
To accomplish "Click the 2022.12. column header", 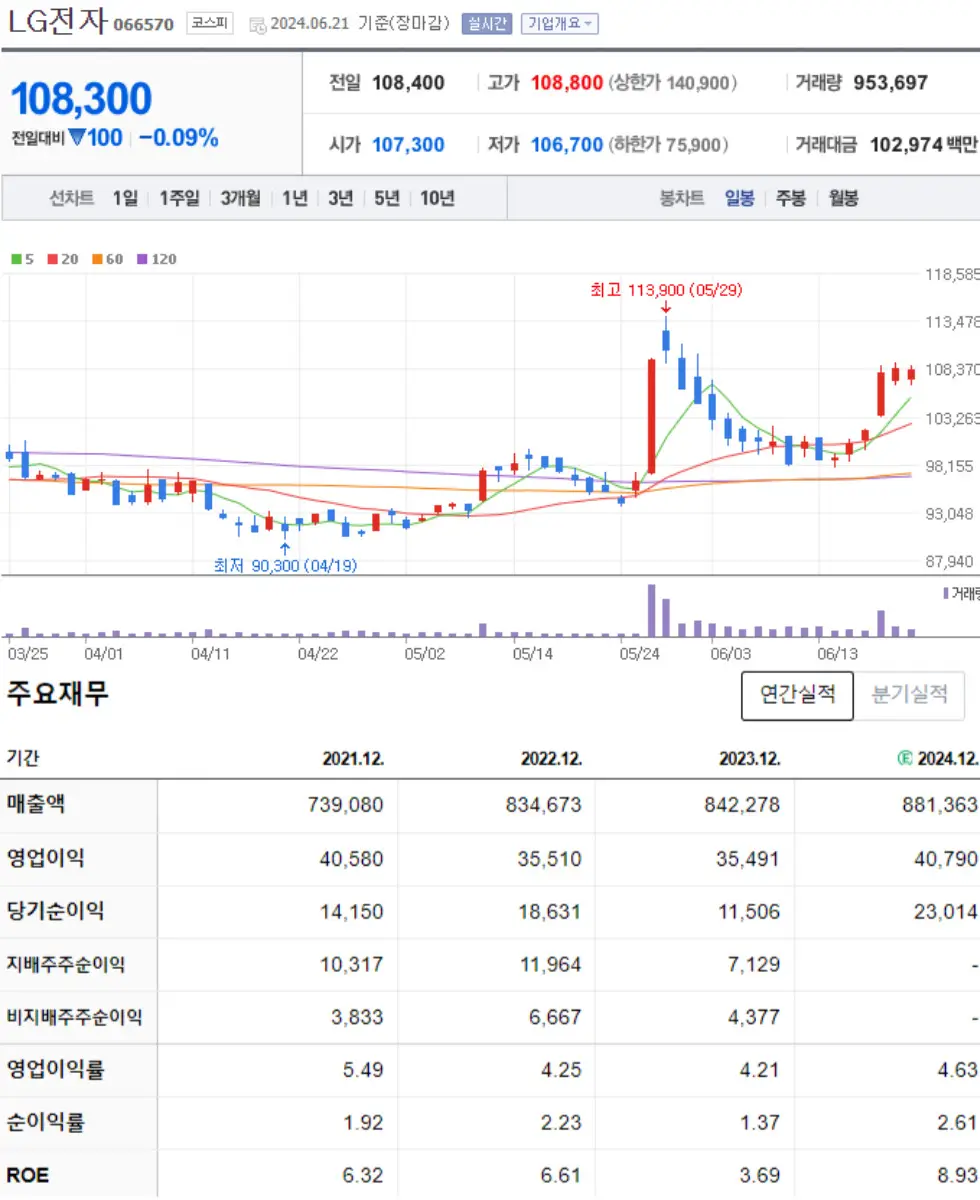I will coord(551,759).
